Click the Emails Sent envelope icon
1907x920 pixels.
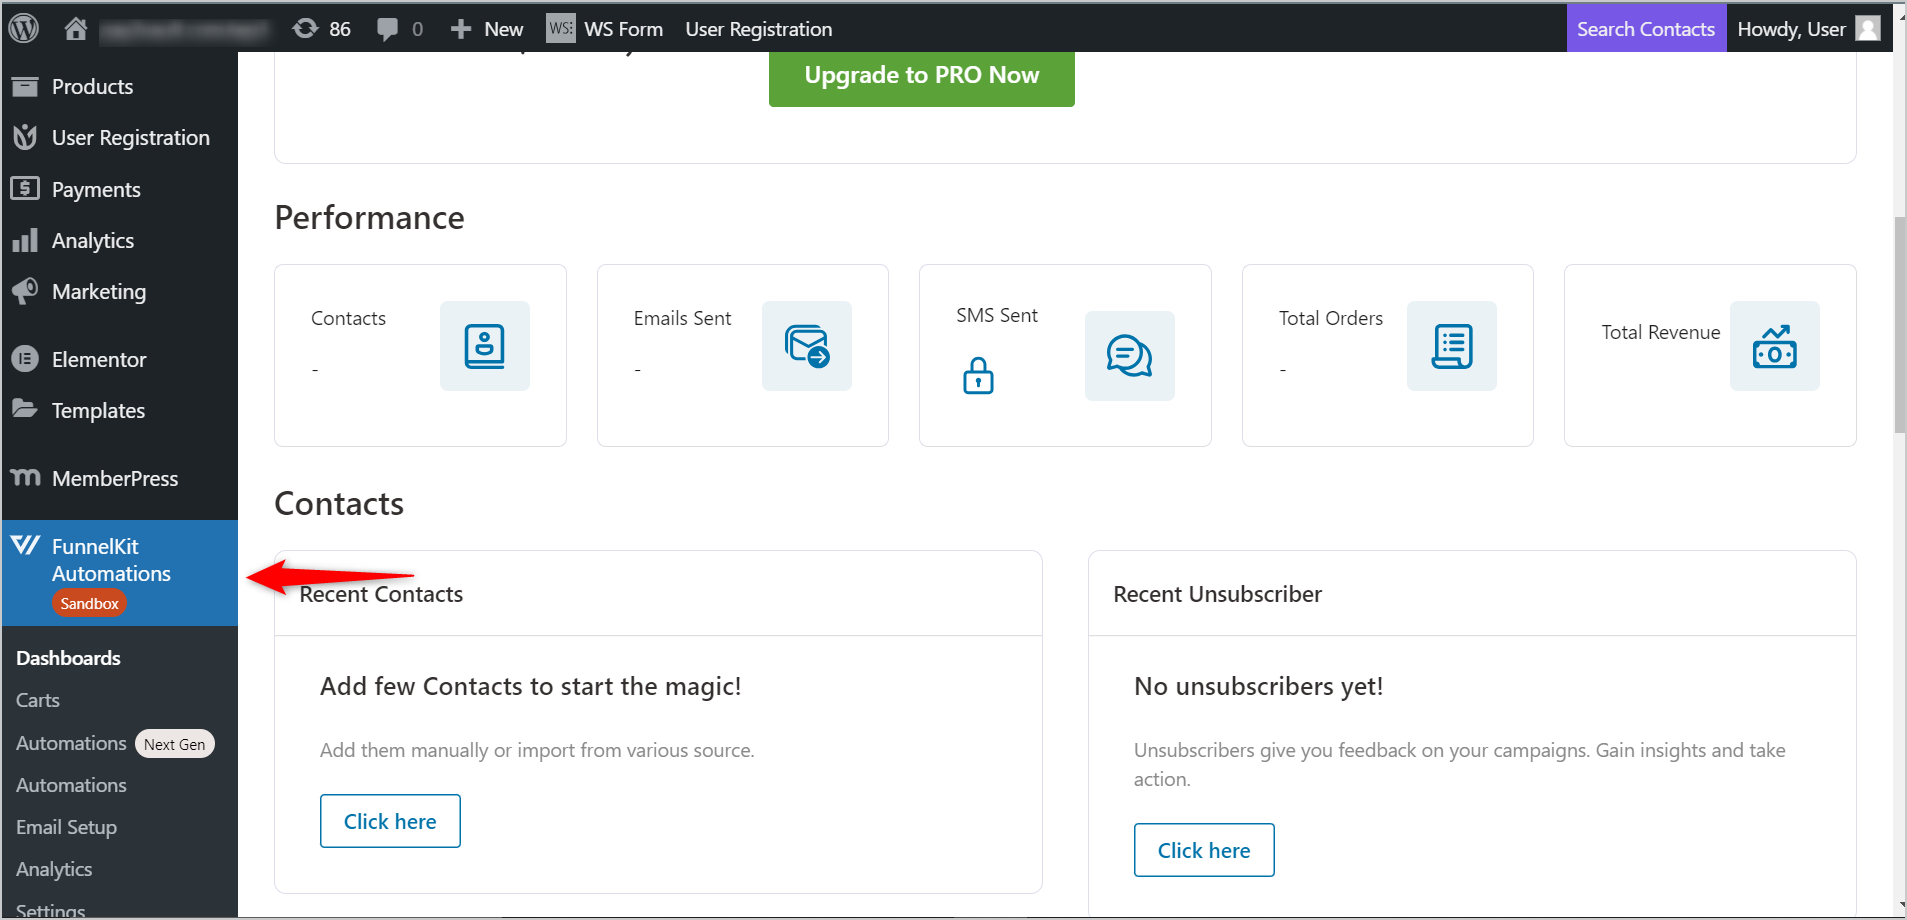(x=807, y=346)
